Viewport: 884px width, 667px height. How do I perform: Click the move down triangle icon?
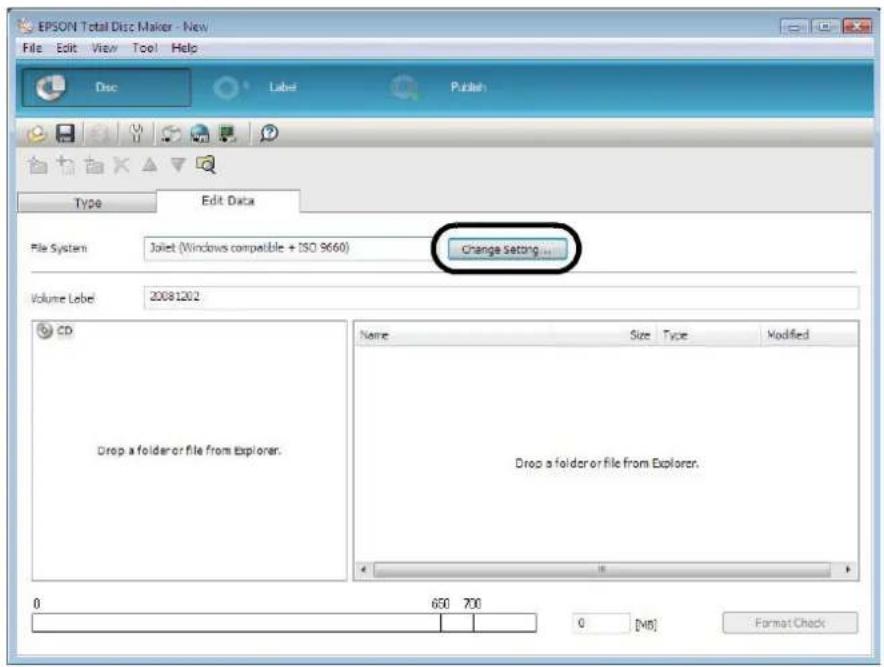pos(178,165)
